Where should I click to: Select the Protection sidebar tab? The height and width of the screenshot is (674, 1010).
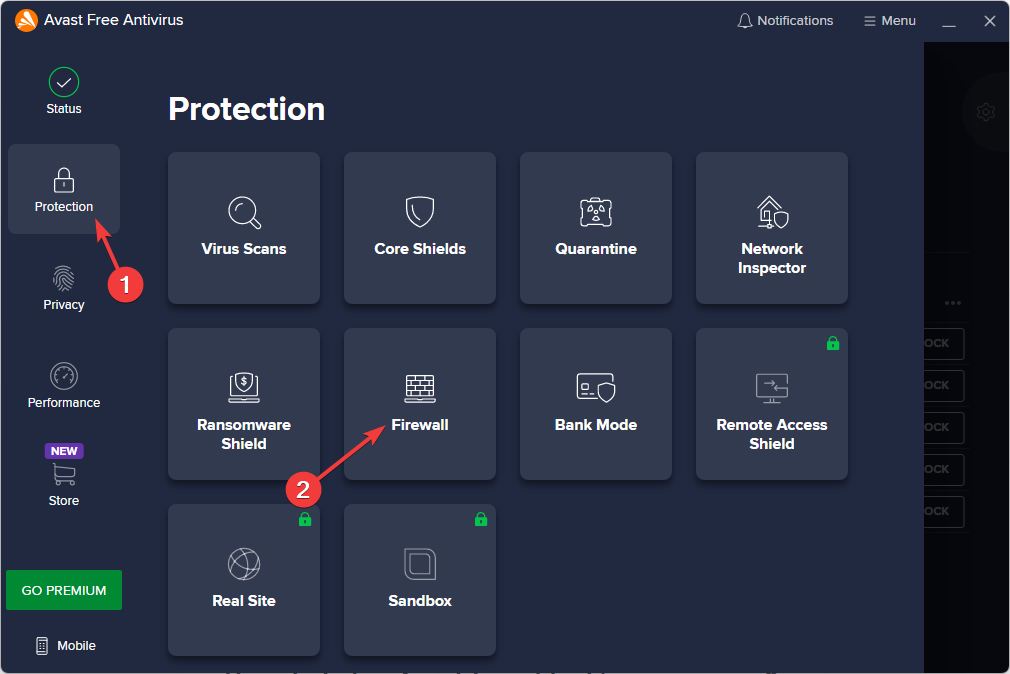(64, 189)
